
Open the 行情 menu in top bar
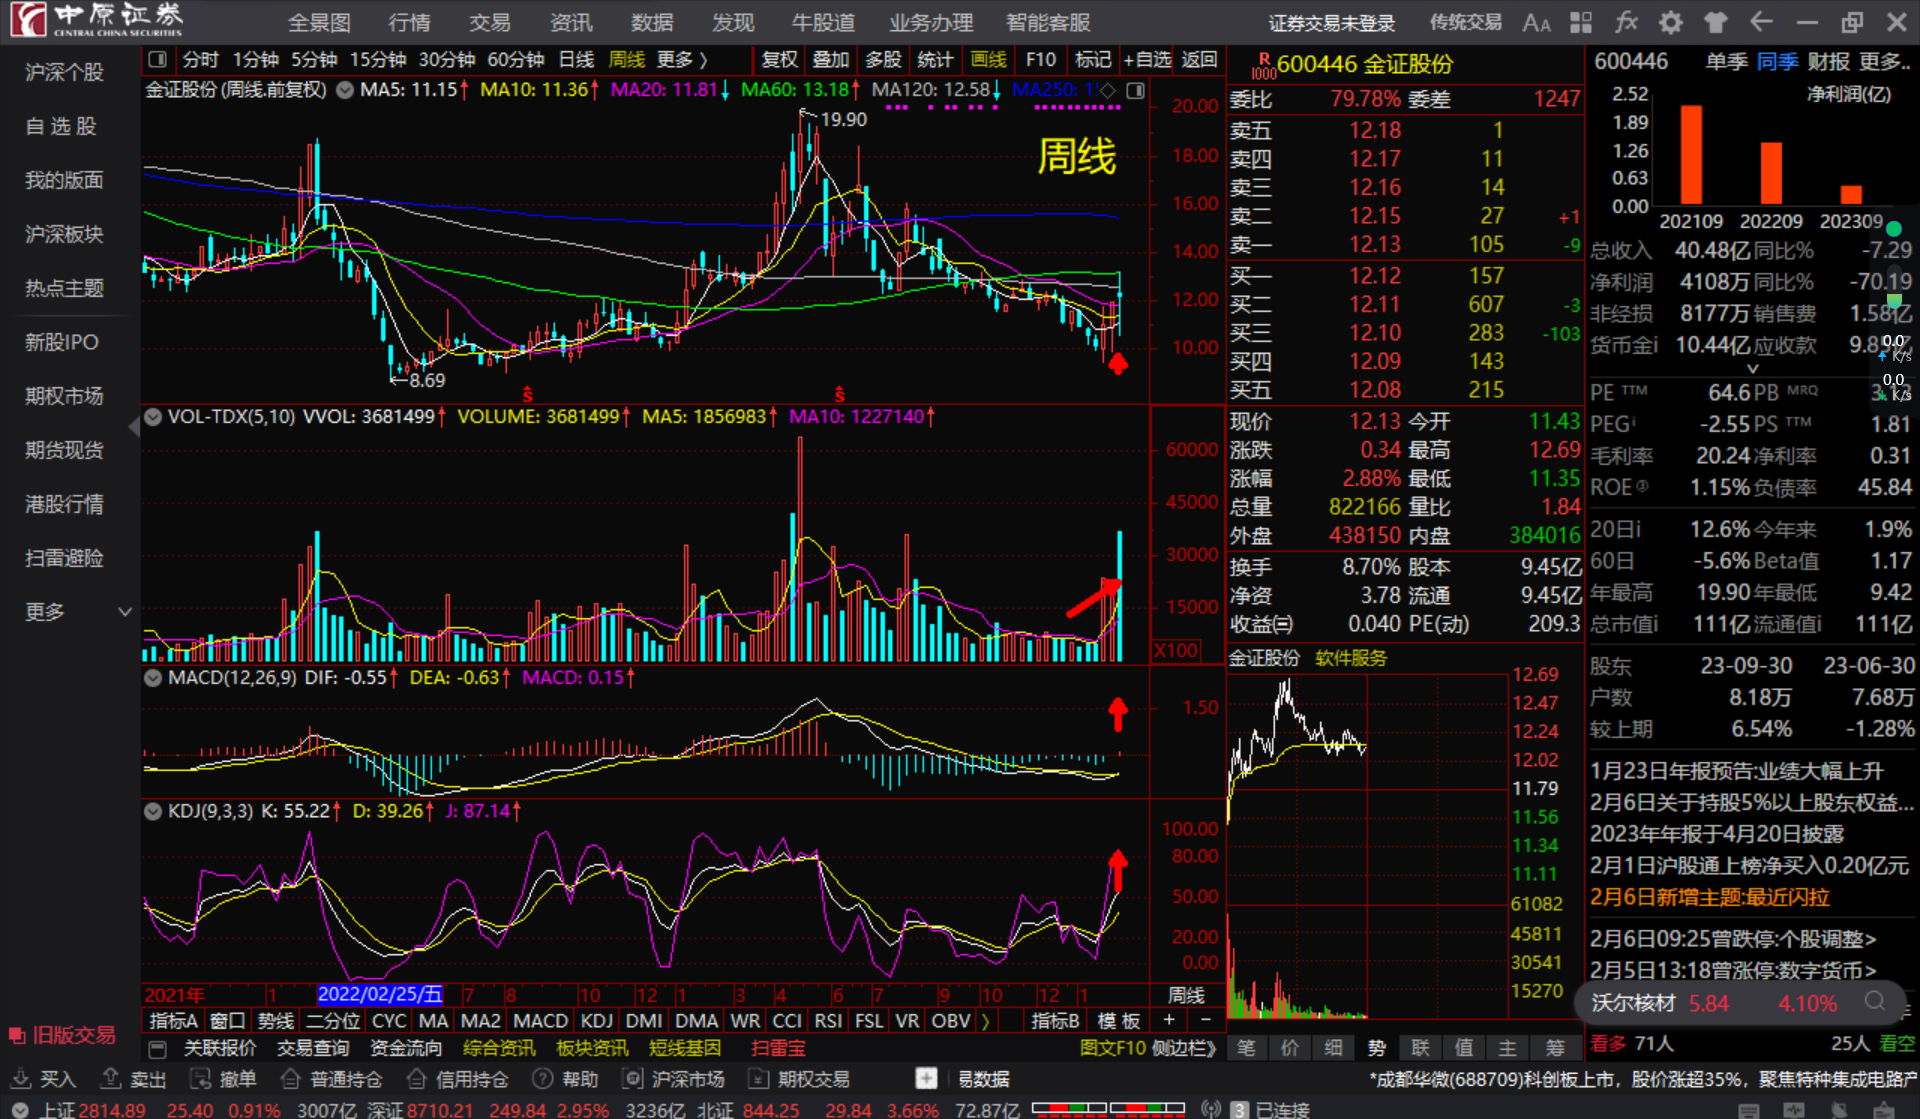(409, 22)
